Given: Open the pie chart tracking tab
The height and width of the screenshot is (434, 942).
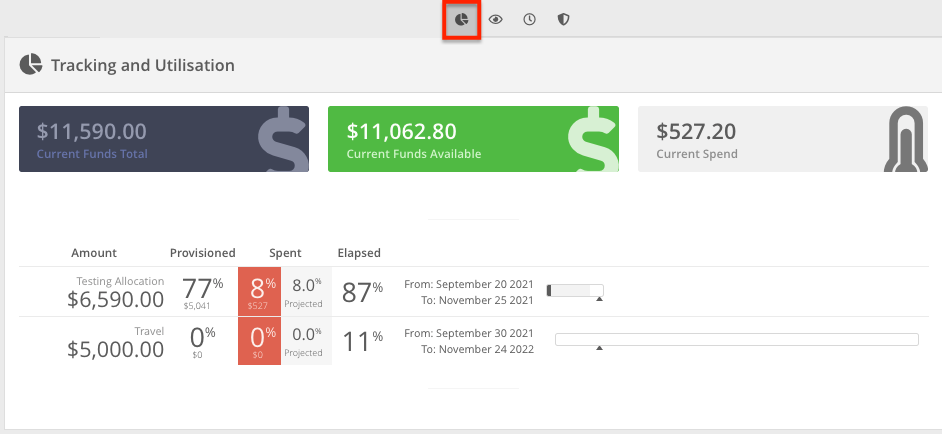Looking at the screenshot, I should point(461,20).
